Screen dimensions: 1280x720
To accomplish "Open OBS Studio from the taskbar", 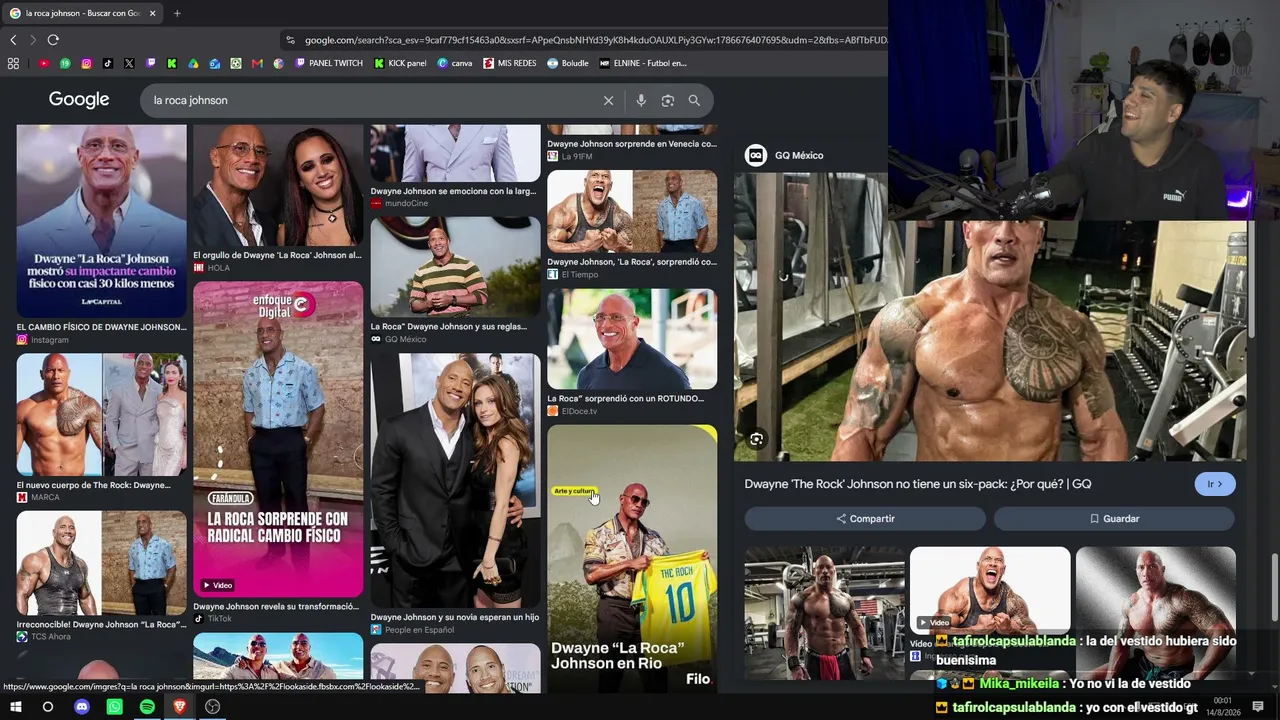I will [212, 707].
